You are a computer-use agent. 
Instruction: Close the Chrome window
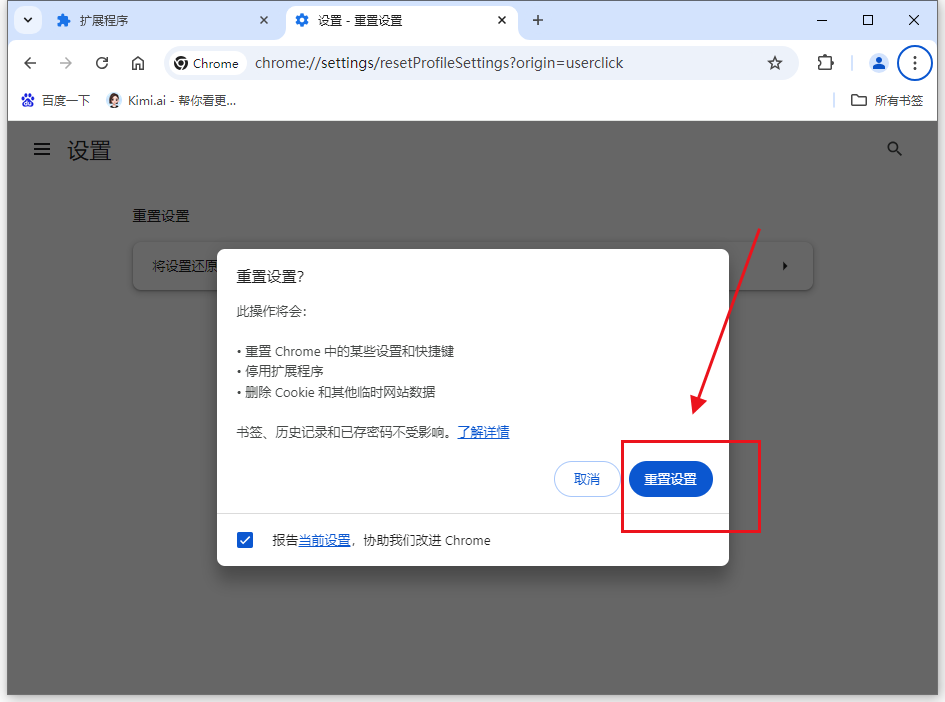click(914, 20)
